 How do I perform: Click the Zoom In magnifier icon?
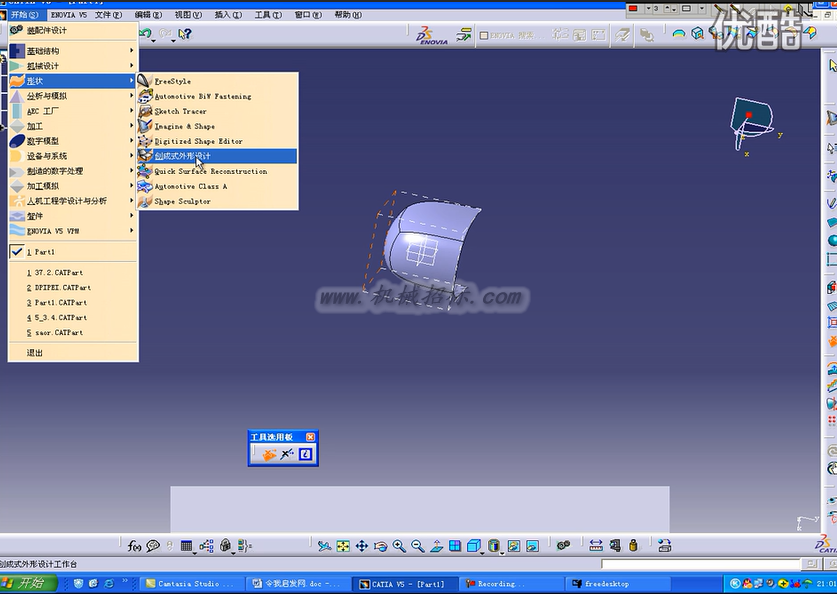click(399, 545)
